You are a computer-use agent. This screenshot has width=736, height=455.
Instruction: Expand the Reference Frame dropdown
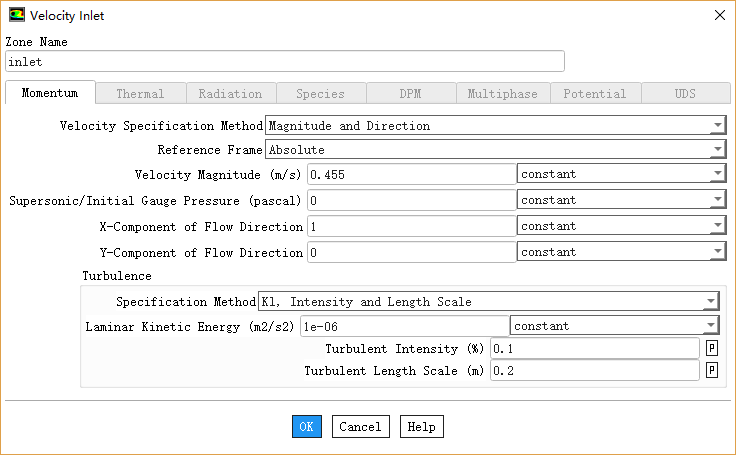coord(495,150)
